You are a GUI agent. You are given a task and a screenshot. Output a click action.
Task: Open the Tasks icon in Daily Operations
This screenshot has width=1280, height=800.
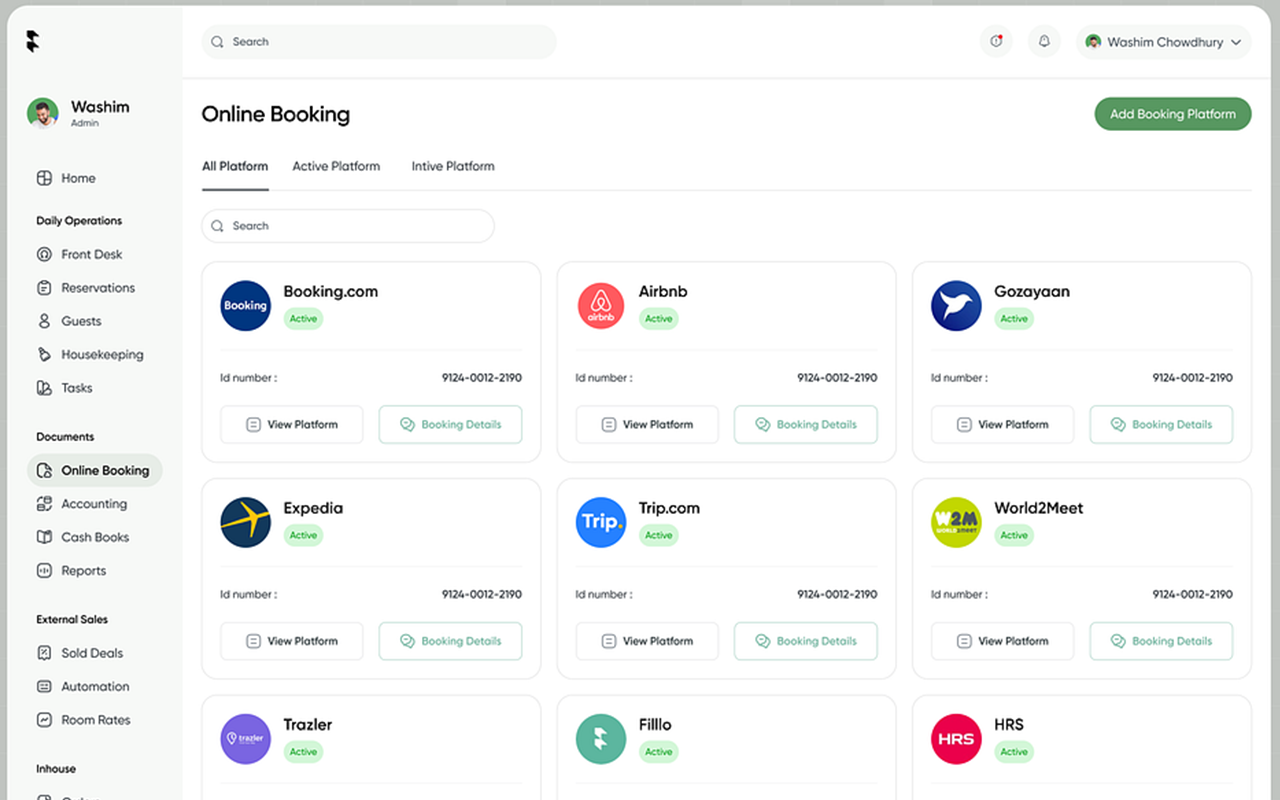click(x=44, y=388)
